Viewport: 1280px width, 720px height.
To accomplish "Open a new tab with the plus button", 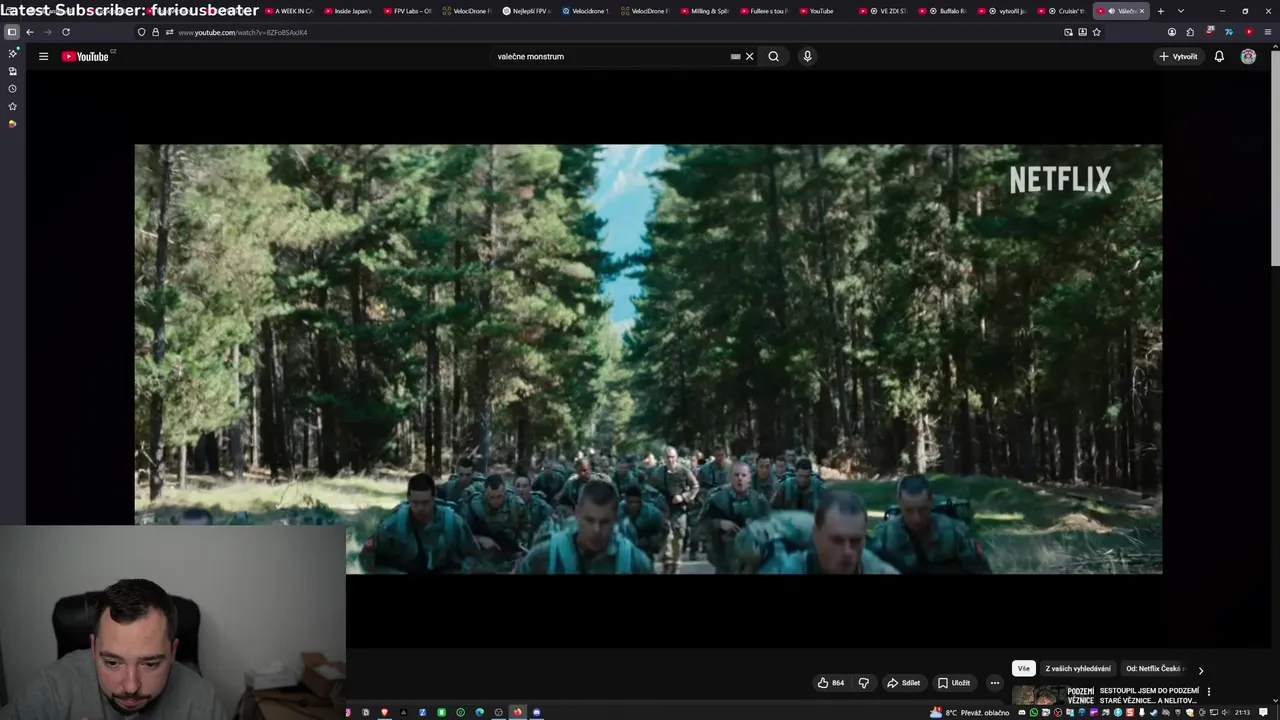I will 1160,11.
